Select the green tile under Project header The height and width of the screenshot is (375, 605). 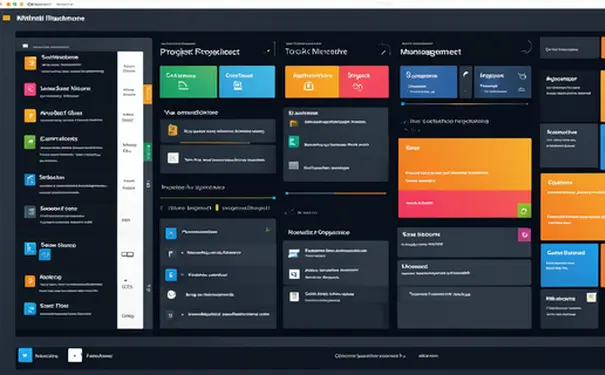188,81
